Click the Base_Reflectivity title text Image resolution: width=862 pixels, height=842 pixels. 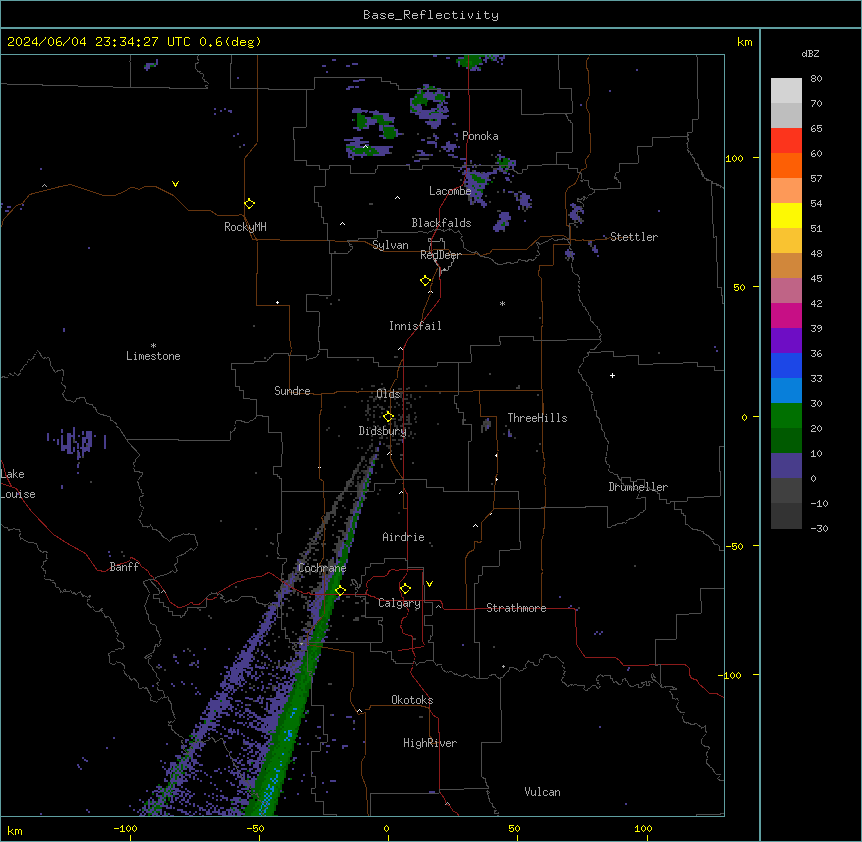pos(431,15)
